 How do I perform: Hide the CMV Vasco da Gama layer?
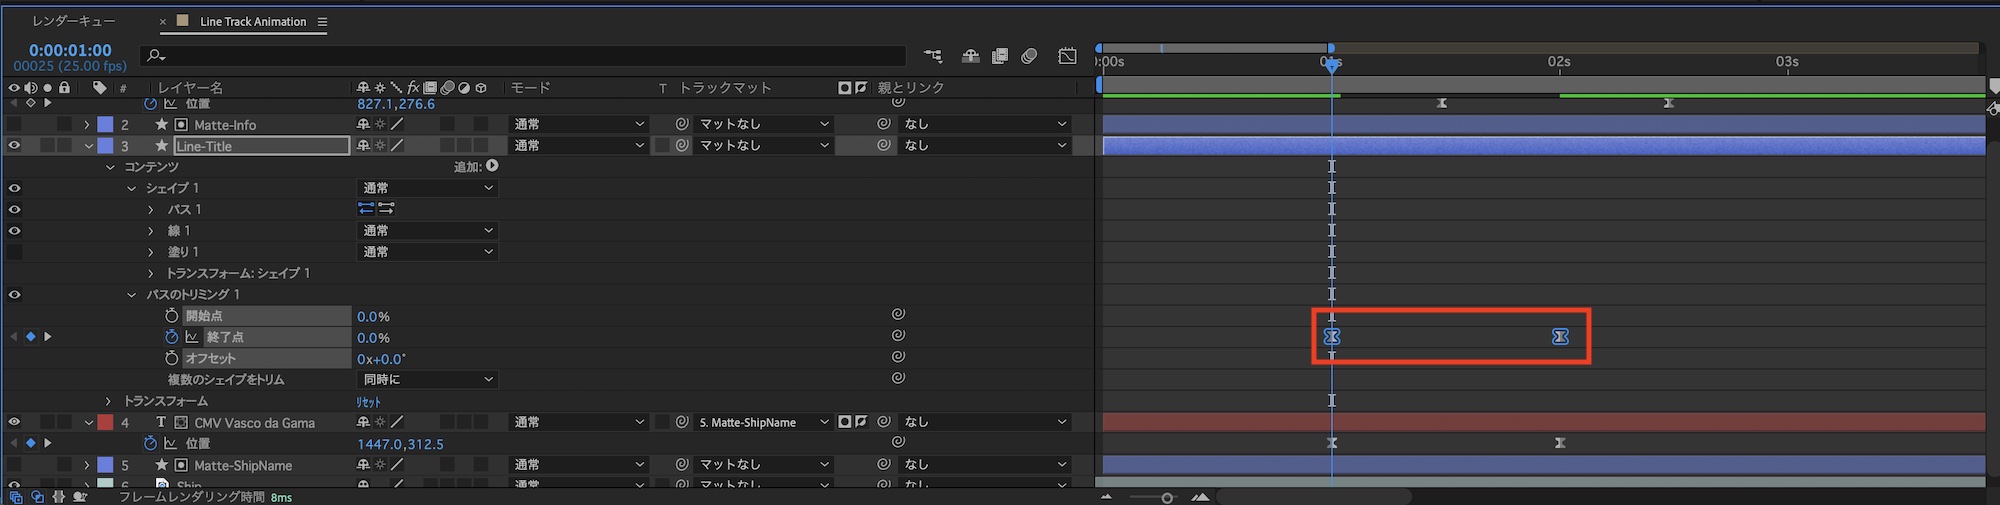click(14, 422)
